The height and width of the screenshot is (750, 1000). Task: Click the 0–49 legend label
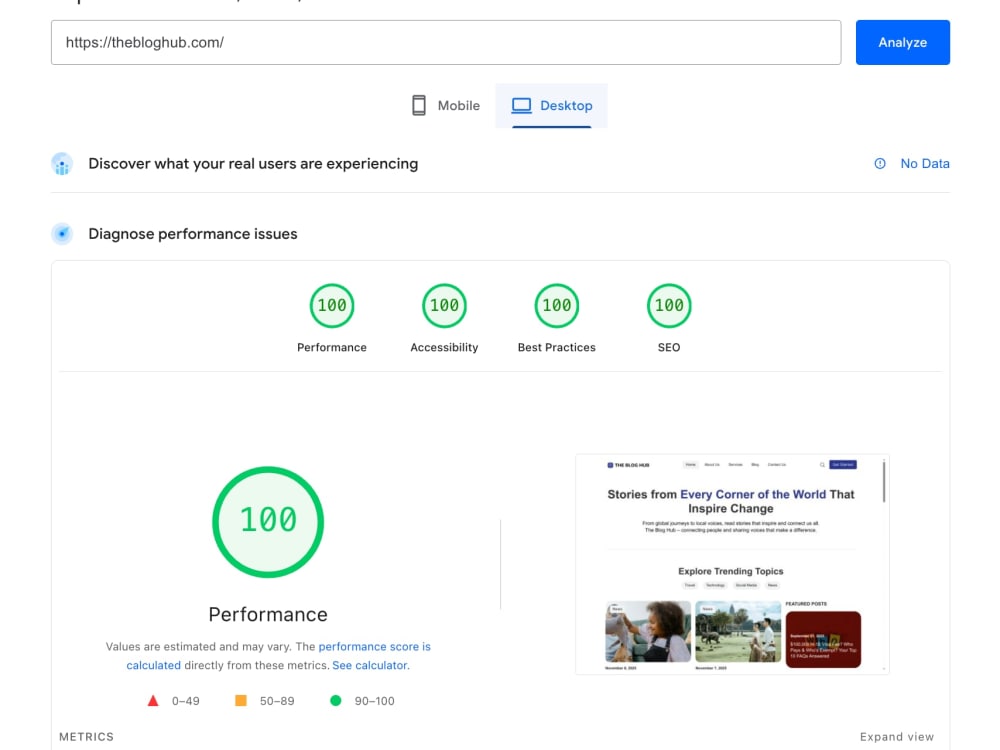[186, 701]
